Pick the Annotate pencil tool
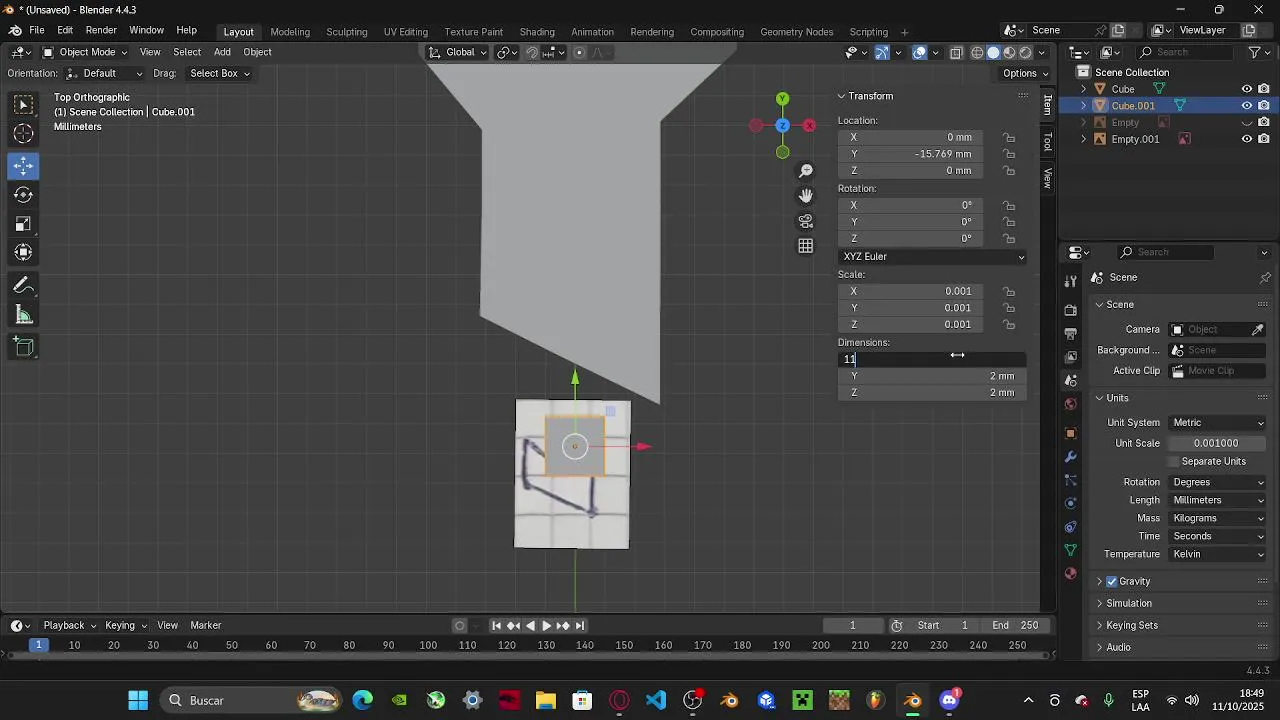Image resolution: width=1280 pixels, height=720 pixels. [24, 286]
